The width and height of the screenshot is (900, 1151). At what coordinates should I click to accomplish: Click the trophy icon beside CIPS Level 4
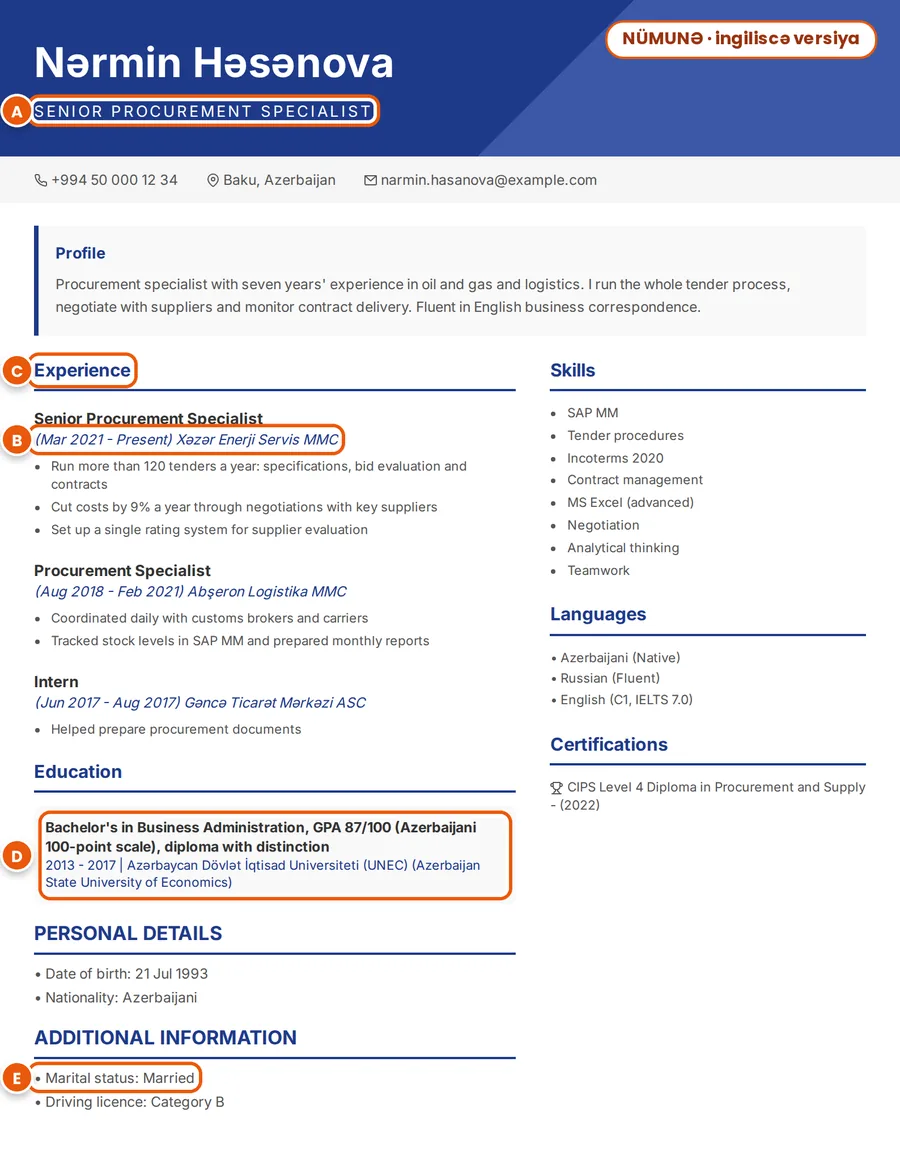click(x=556, y=788)
